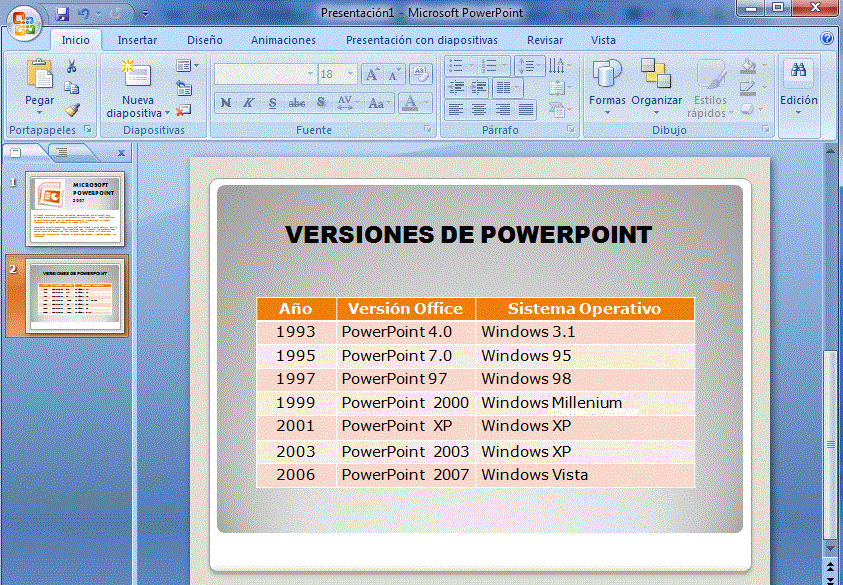Screen dimensions: 843x585
Task: Toggle bold formatting
Action: click(x=225, y=103)
